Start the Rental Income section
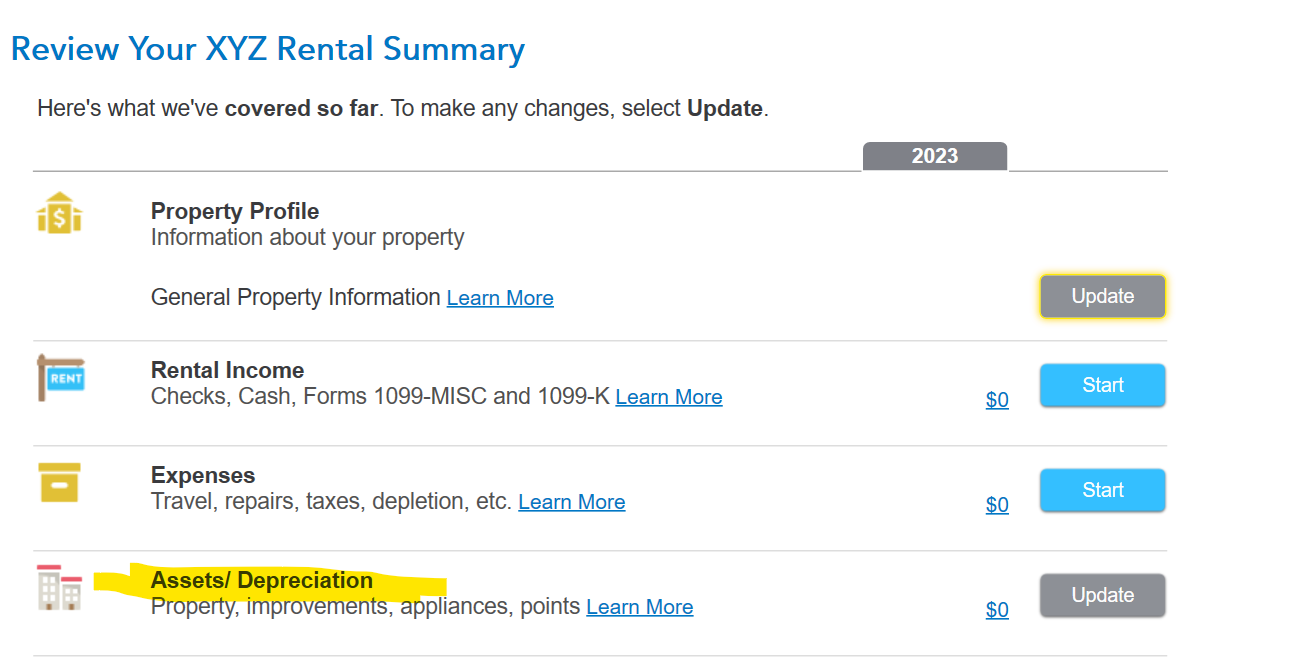This screenshot has height=664, width=1306. 1102,385
